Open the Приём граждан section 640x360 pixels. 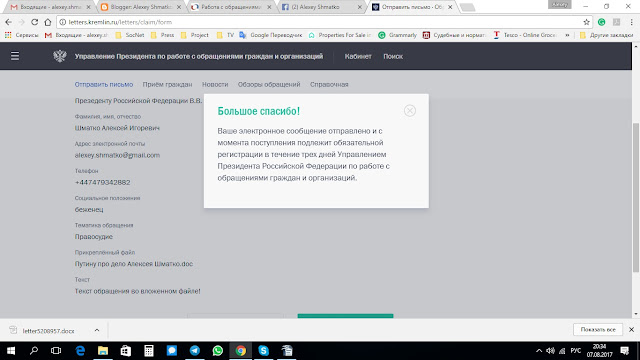click(x=167, y=84)
